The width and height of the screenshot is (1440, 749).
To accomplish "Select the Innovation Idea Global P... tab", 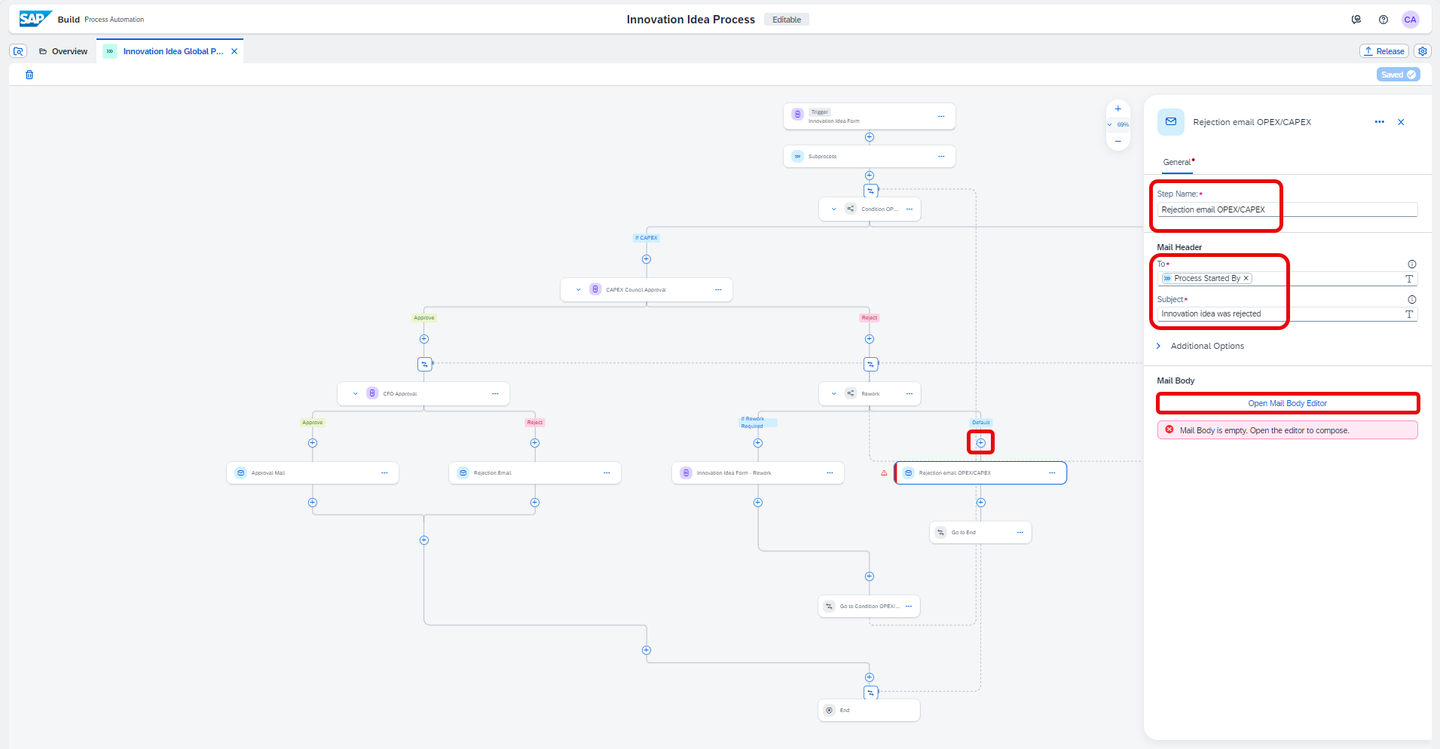I will (173, 51).
